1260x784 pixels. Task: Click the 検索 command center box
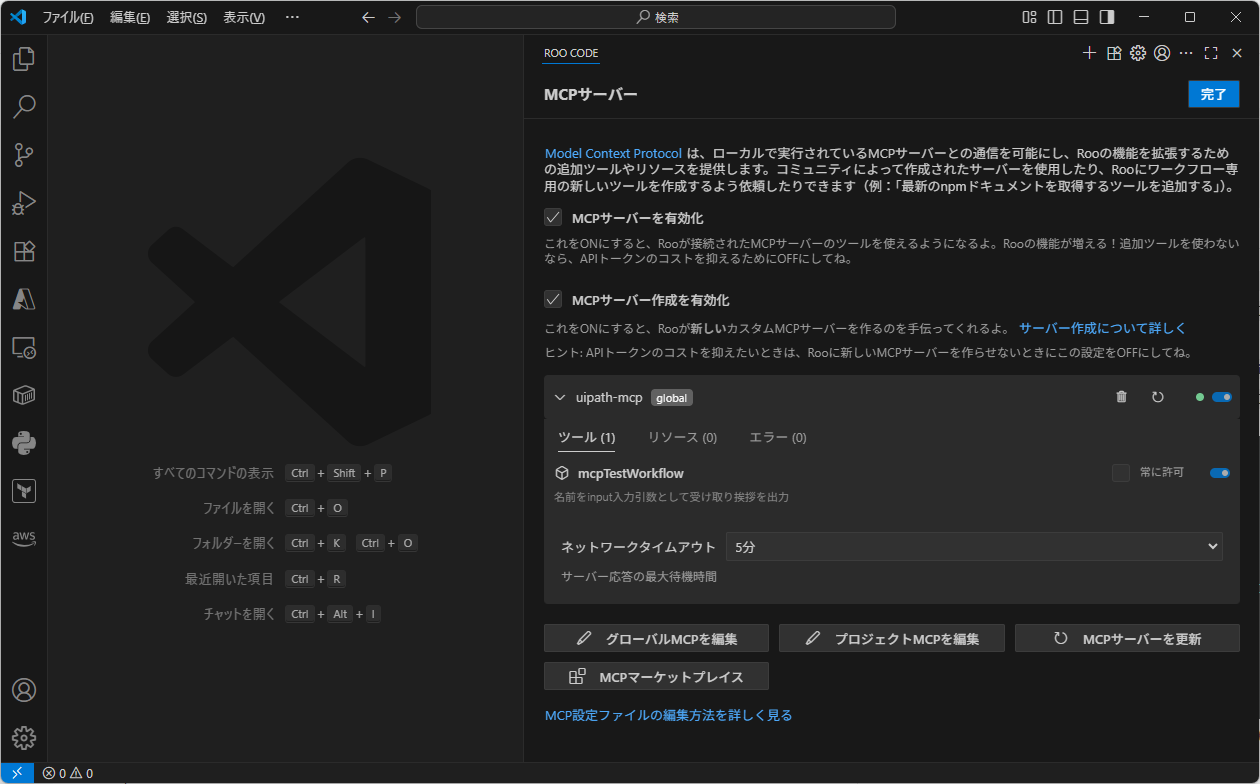tap(656, 17)
